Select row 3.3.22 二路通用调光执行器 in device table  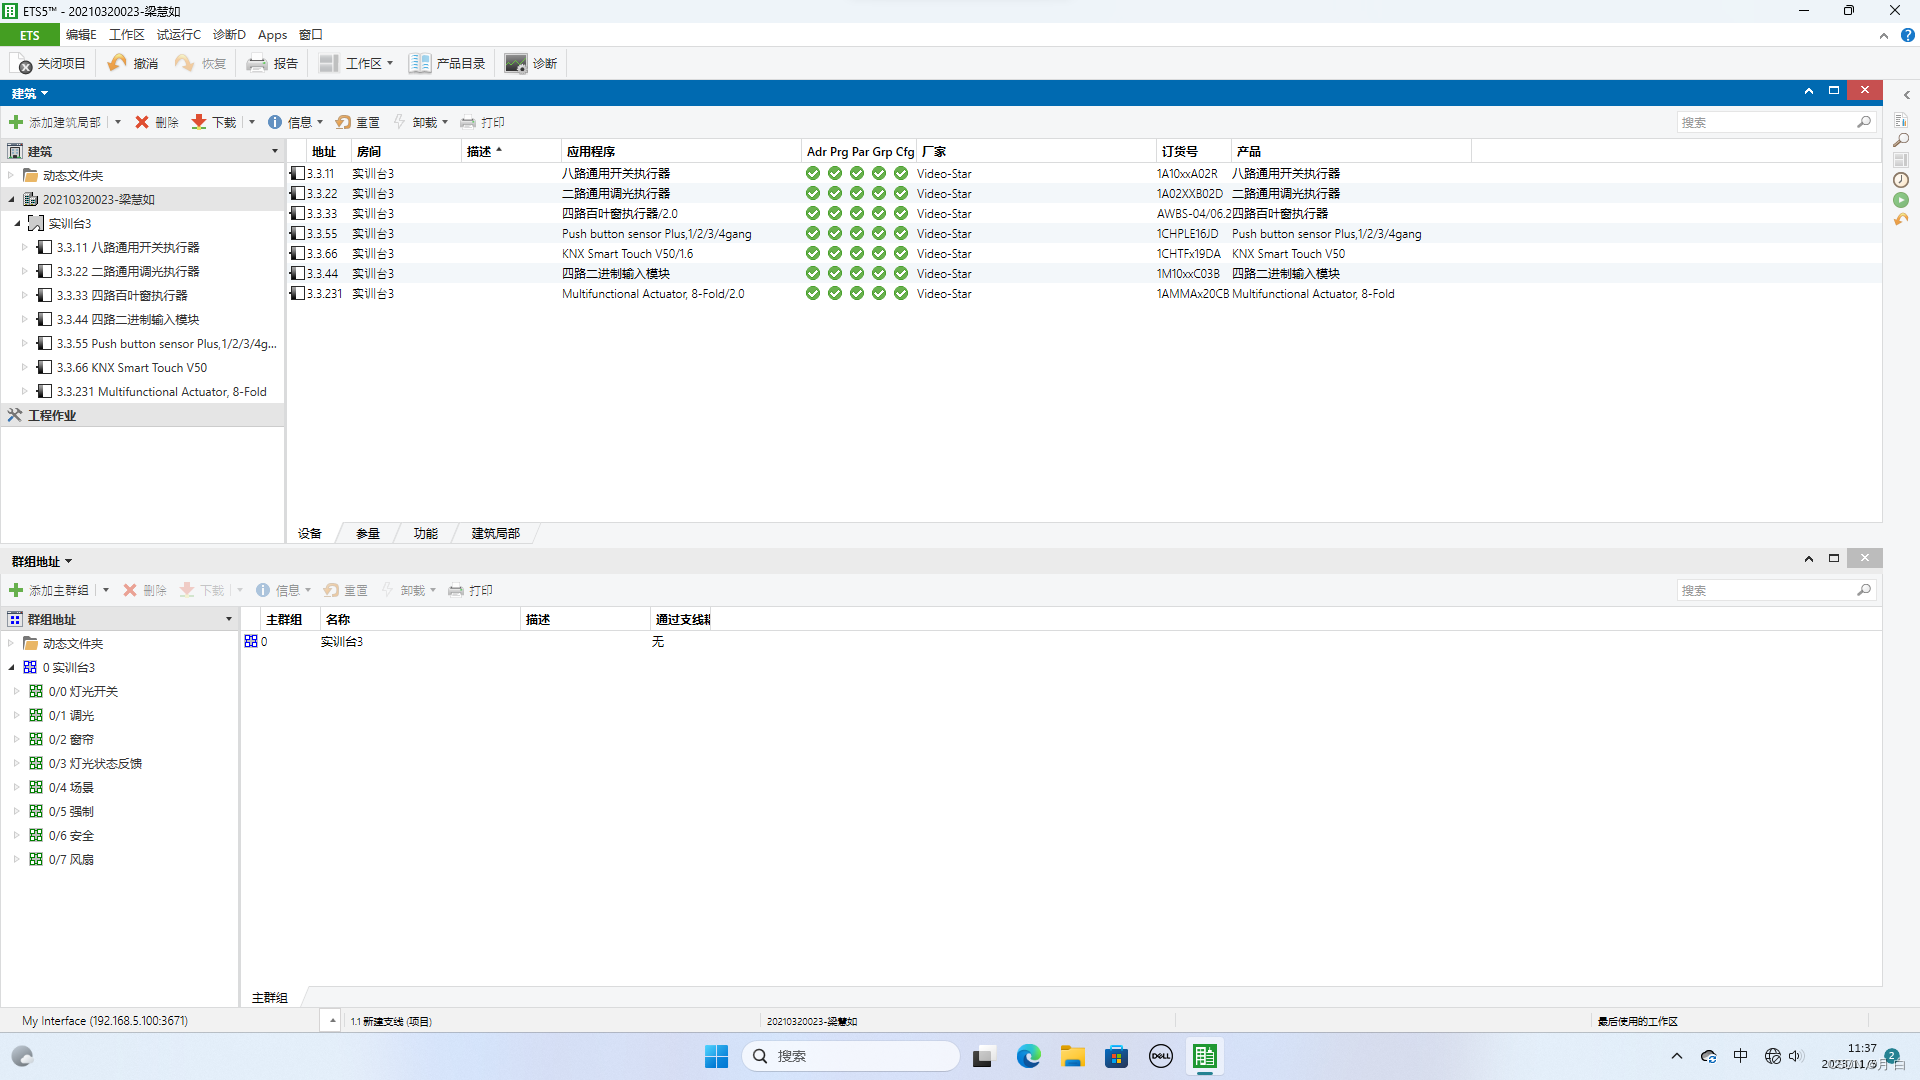pos(1084,193)
